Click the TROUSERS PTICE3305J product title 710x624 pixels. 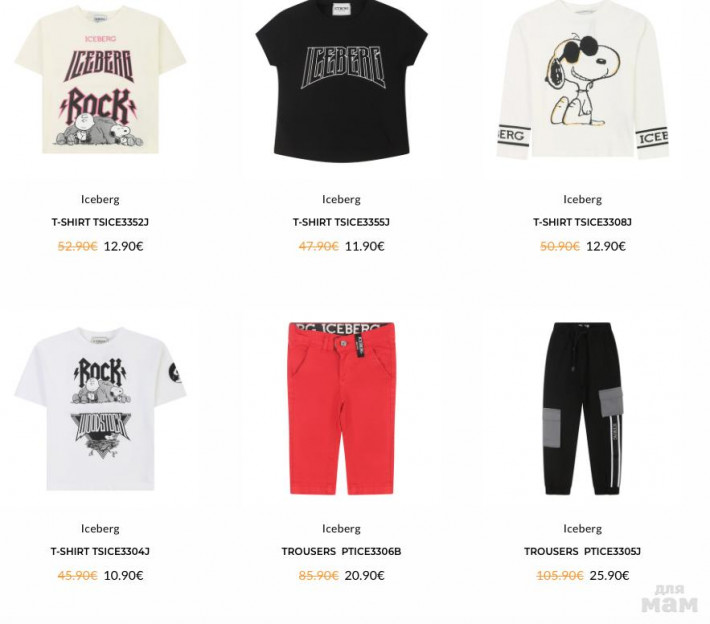[x=582, y=552]
